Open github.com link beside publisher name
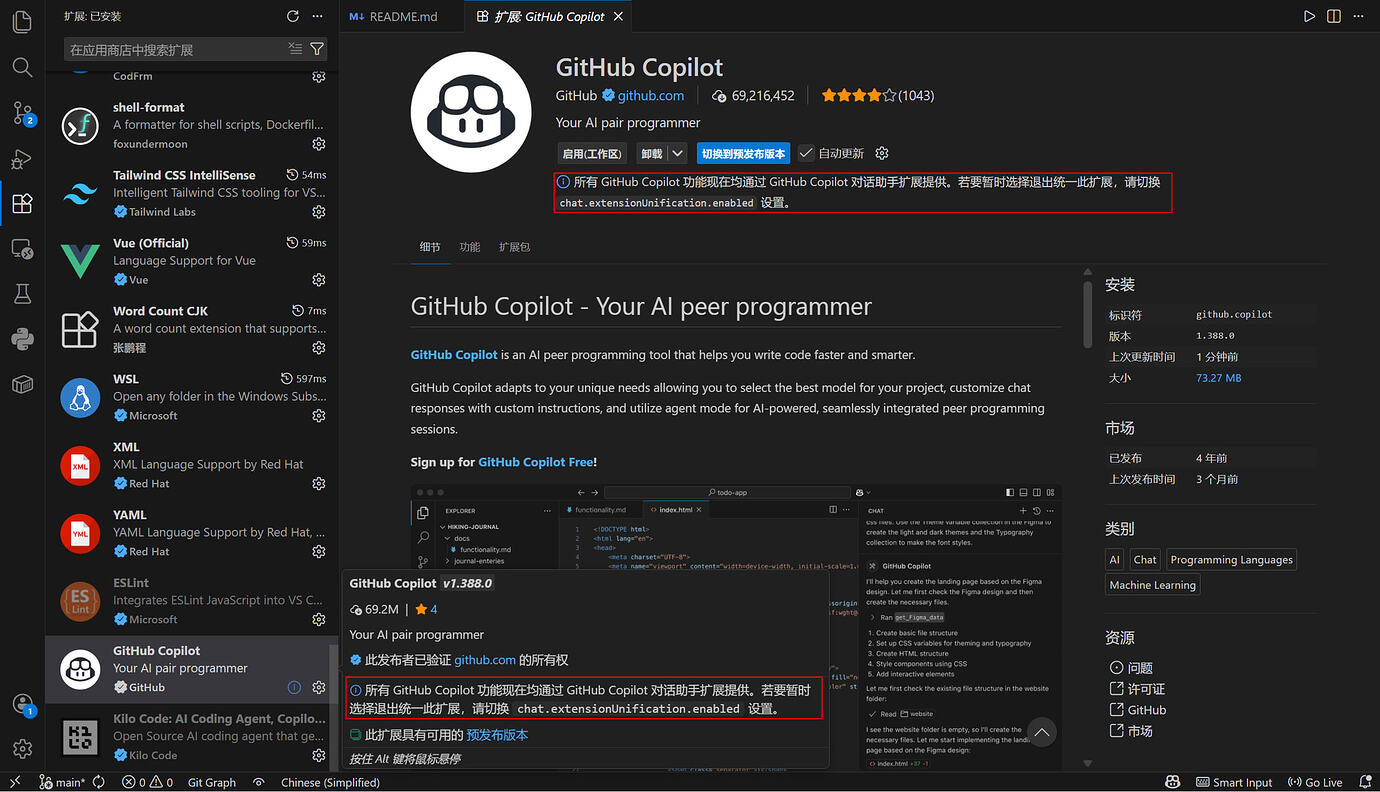 point(651,95)
